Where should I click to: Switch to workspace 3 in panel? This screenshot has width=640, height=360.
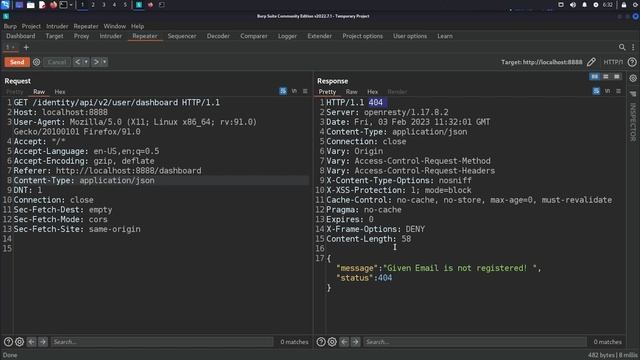104,5
